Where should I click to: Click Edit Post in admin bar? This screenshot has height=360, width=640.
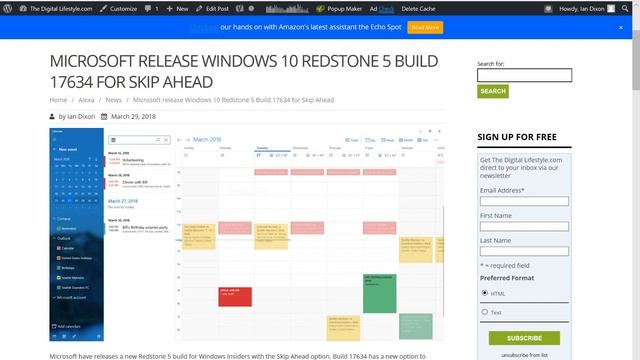[212, 9]
